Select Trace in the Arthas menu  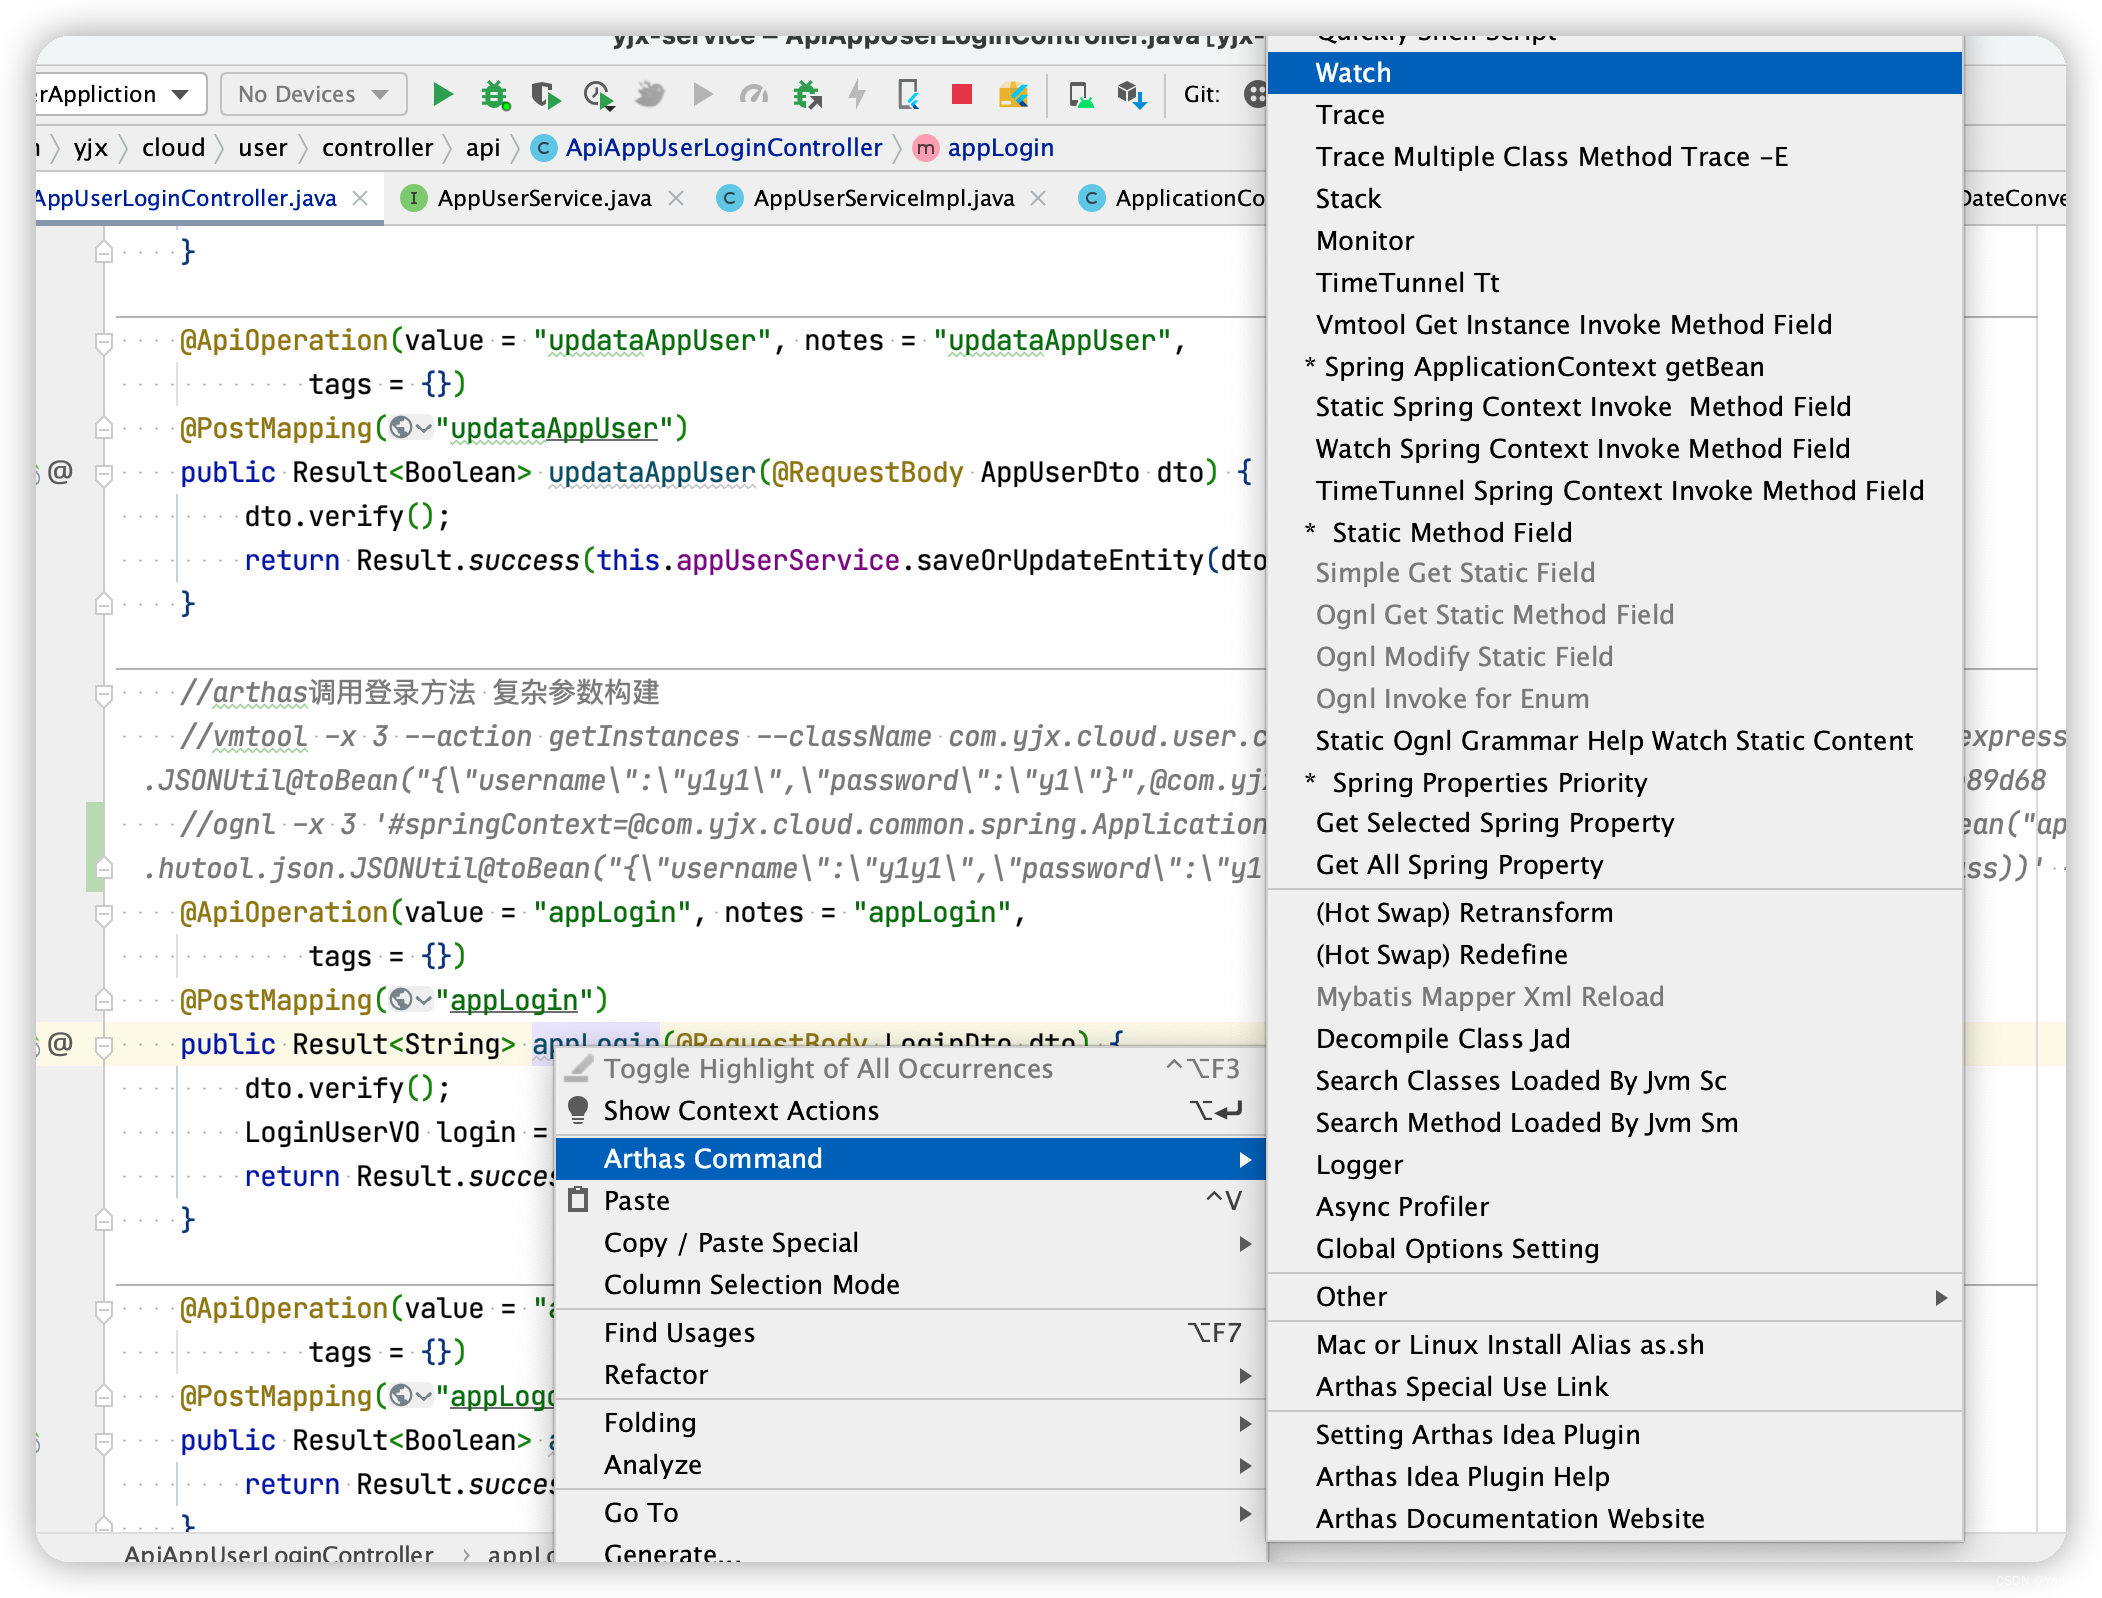(1614, 115)
